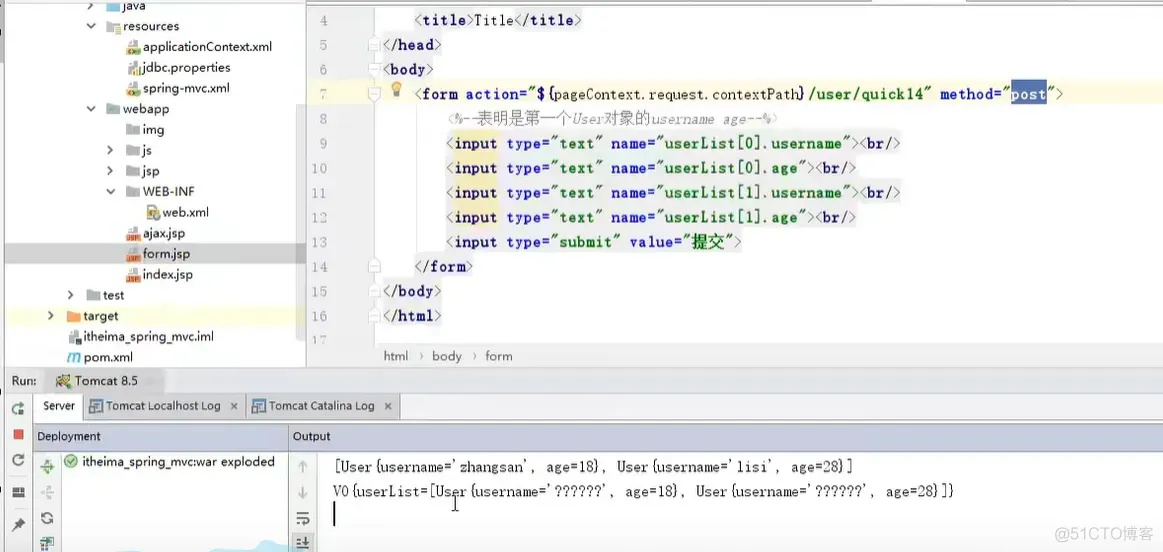Switch to the Server tab
The width and height of the screenshot is (1163, 552).
pyautogui.click(x=59, y=406)
